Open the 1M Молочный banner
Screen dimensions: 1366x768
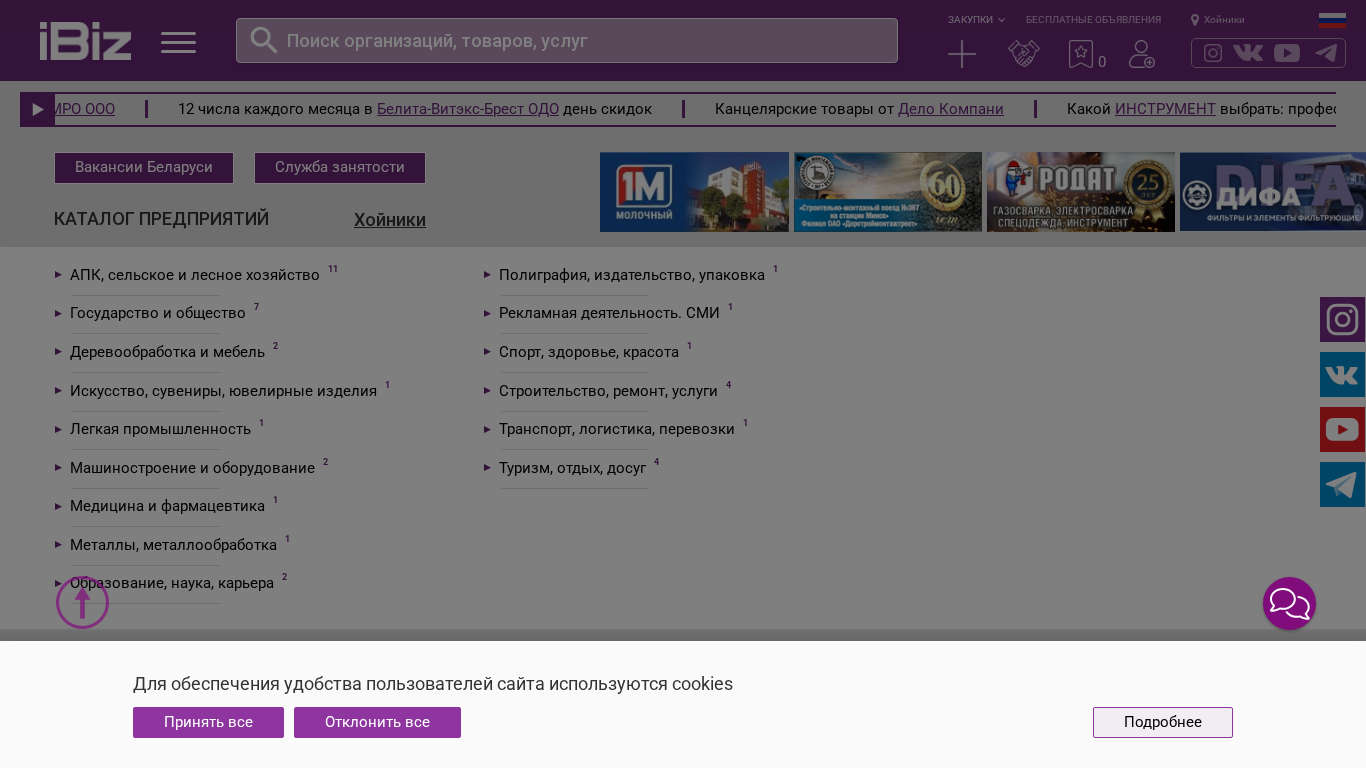694,192
